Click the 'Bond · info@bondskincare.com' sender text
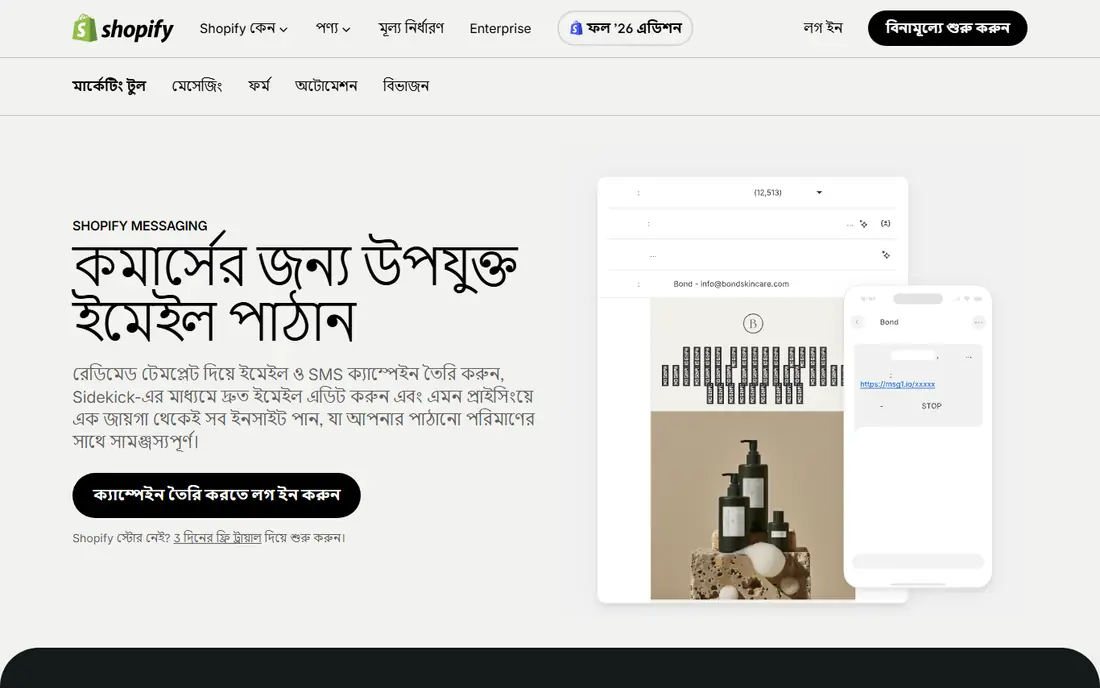 731,284
